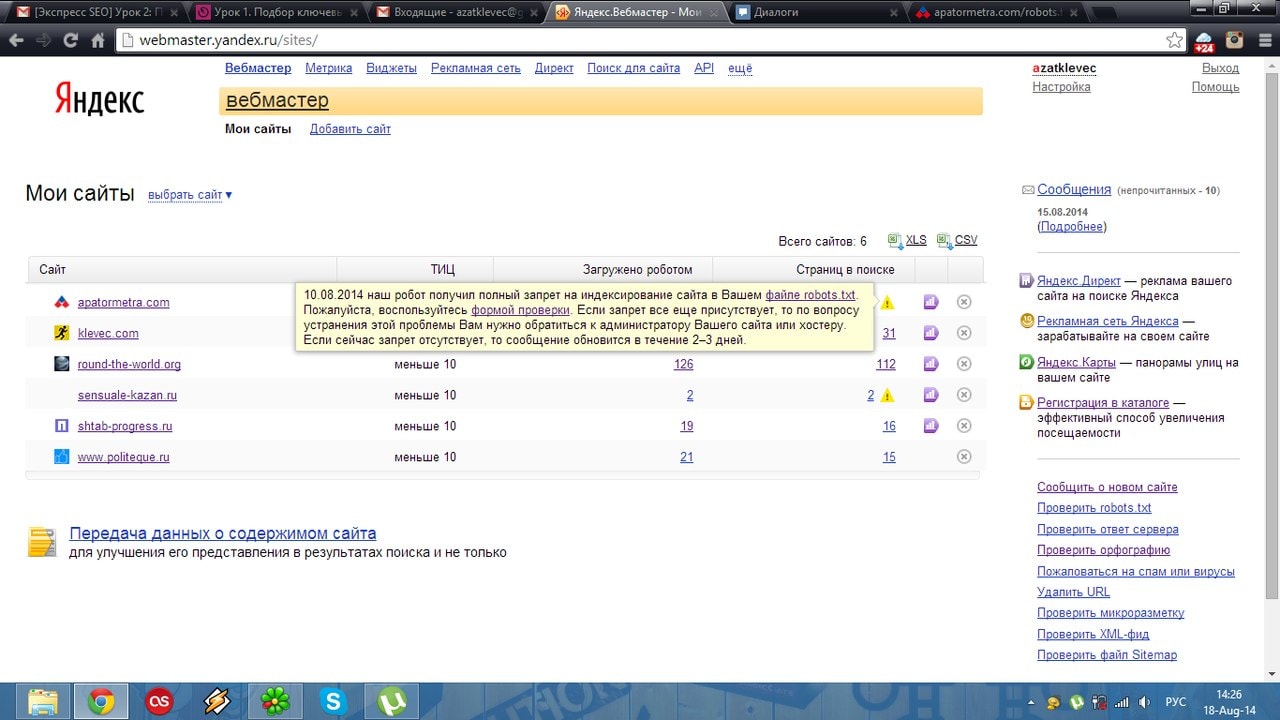The width and height of the screenshot is (1280, 720).
Task: Download the sites list as CSV
Action: (x=957, y=241)
